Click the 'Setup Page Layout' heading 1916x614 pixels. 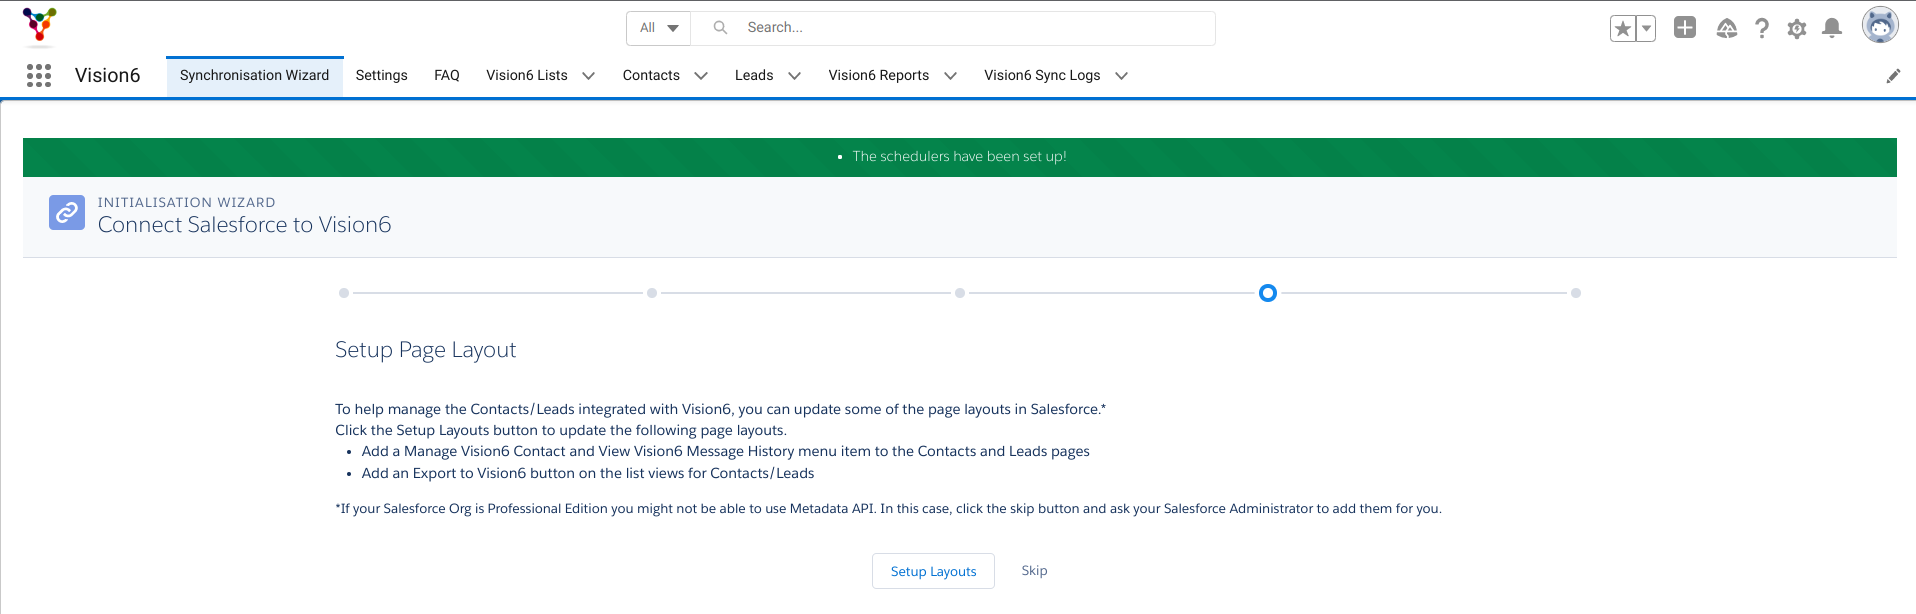(x=426, y=350)
